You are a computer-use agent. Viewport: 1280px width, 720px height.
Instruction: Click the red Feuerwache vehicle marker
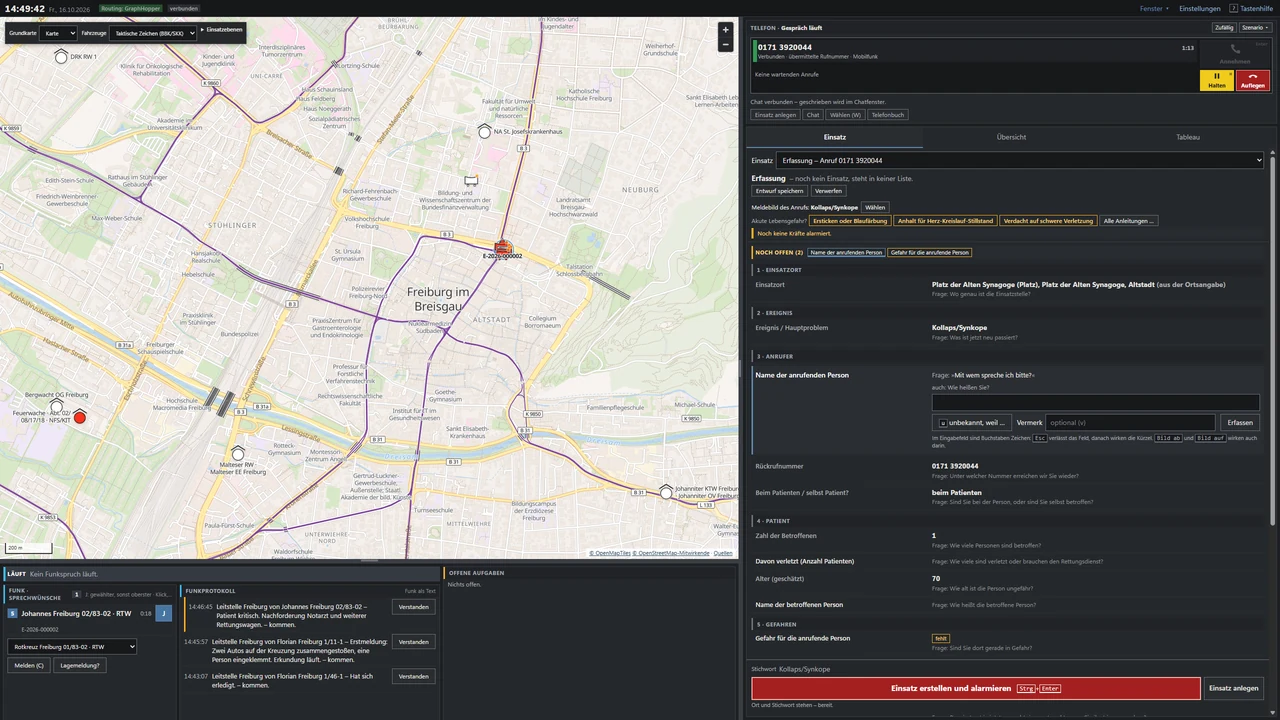point(80,417)
